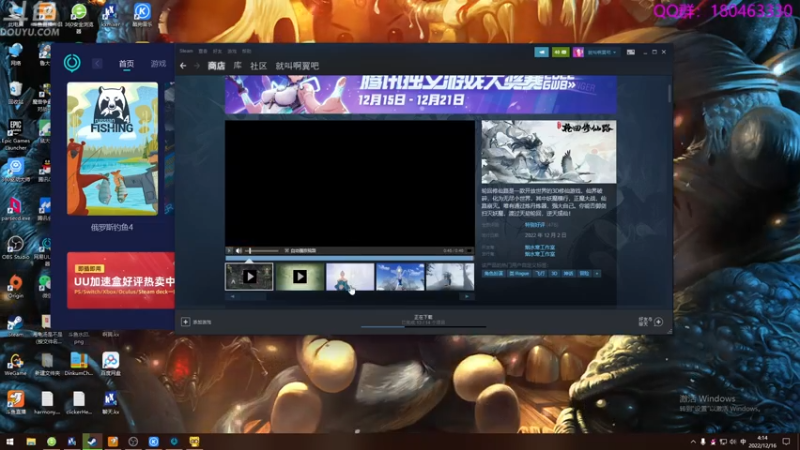Image resolution: width=800 pixels, height=450 pixels.
Task: Select the first video thumbnail
Action: (249, 277)
